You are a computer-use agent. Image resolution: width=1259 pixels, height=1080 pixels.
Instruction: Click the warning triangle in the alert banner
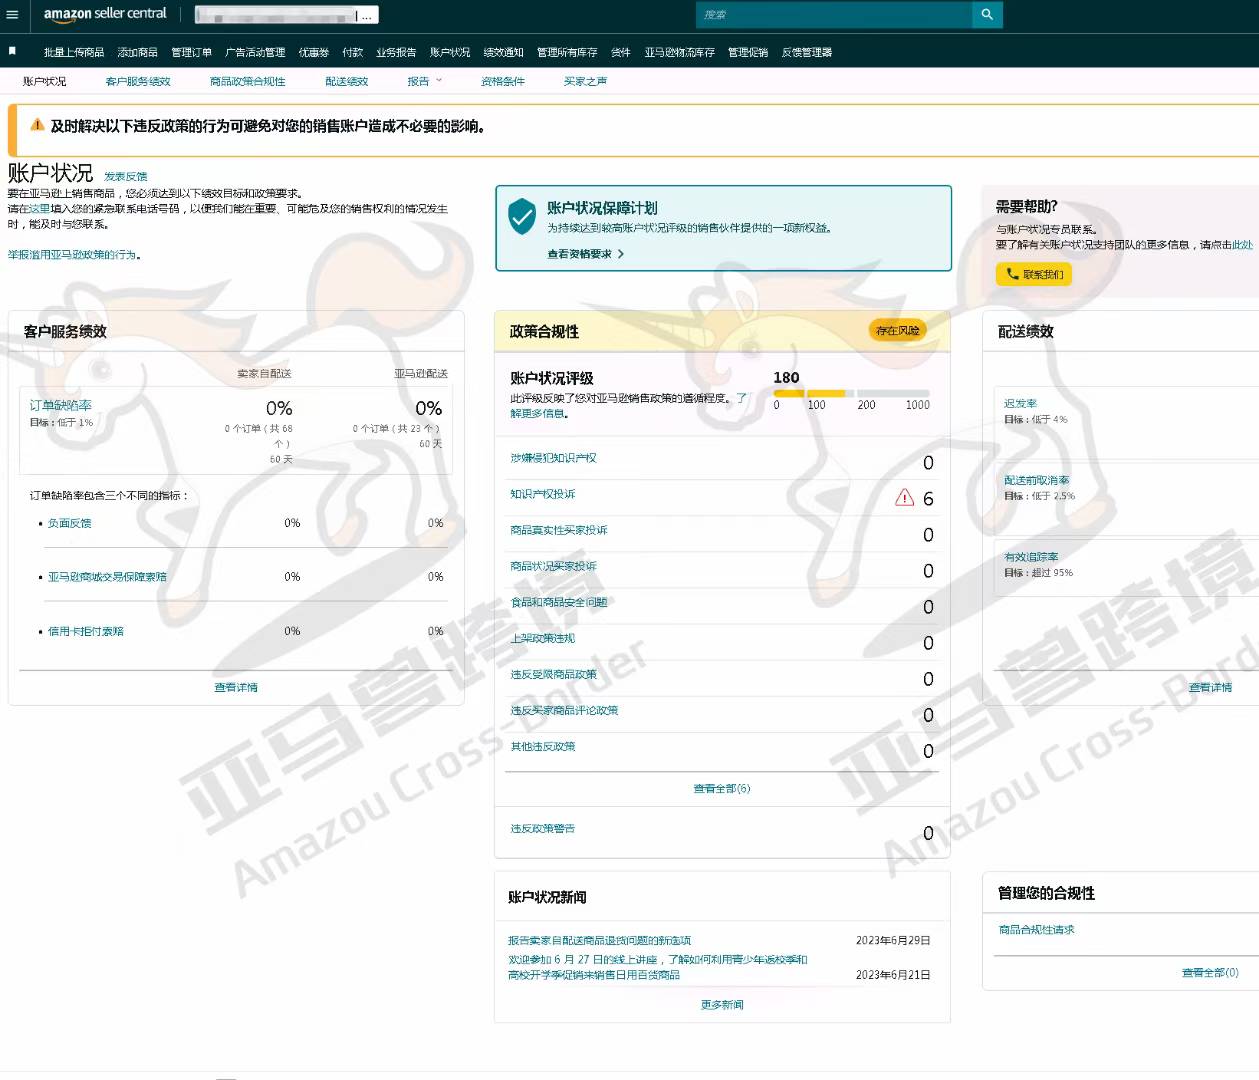click(x=37, y=125)
